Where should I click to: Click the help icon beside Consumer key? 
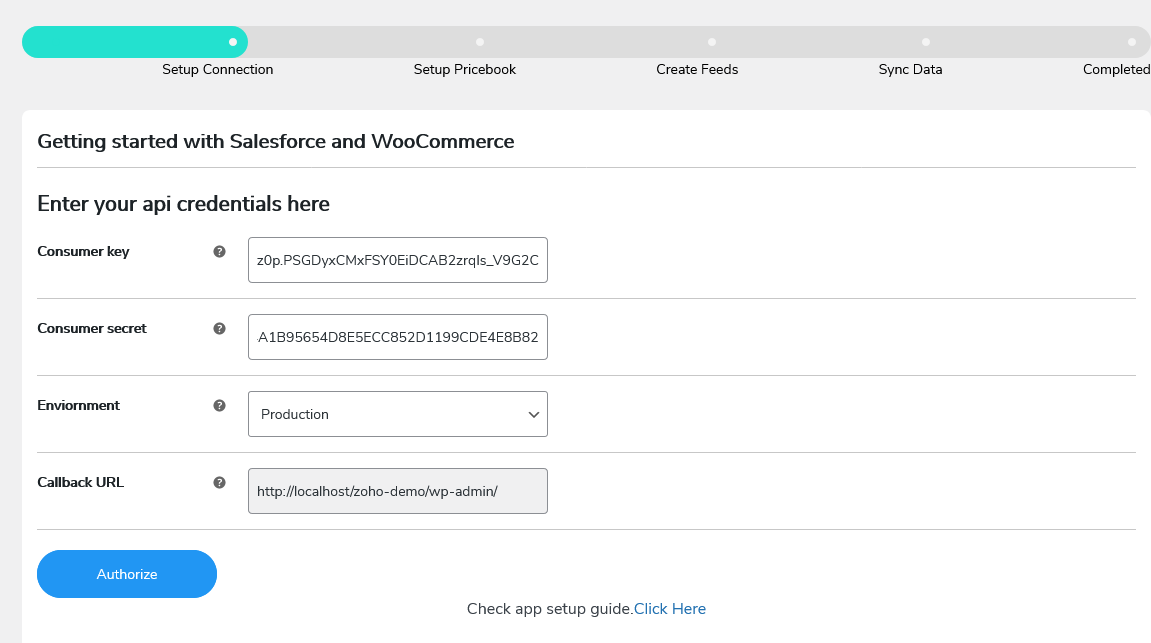(219, 252)
